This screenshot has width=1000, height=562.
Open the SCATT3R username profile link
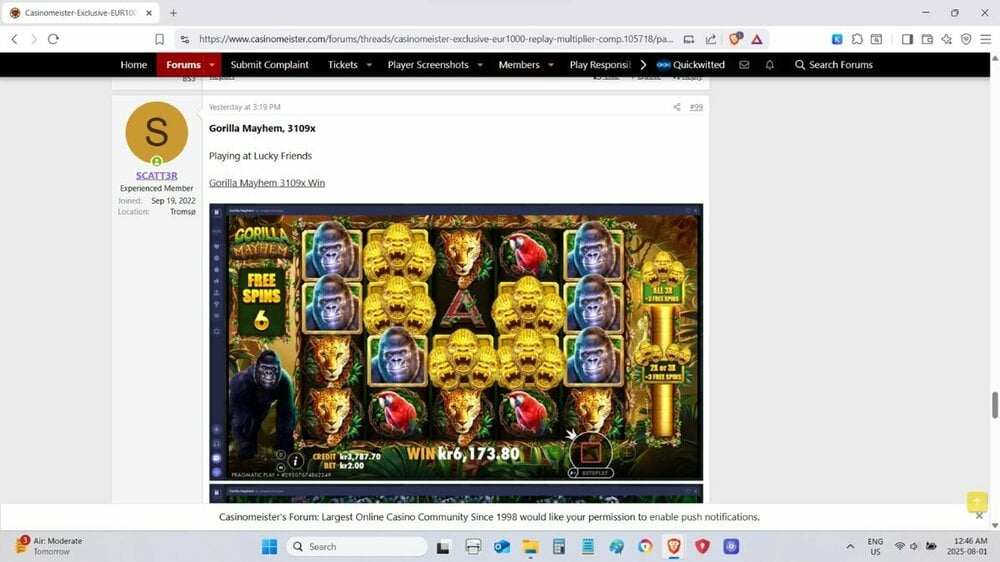tap(157, 175)
